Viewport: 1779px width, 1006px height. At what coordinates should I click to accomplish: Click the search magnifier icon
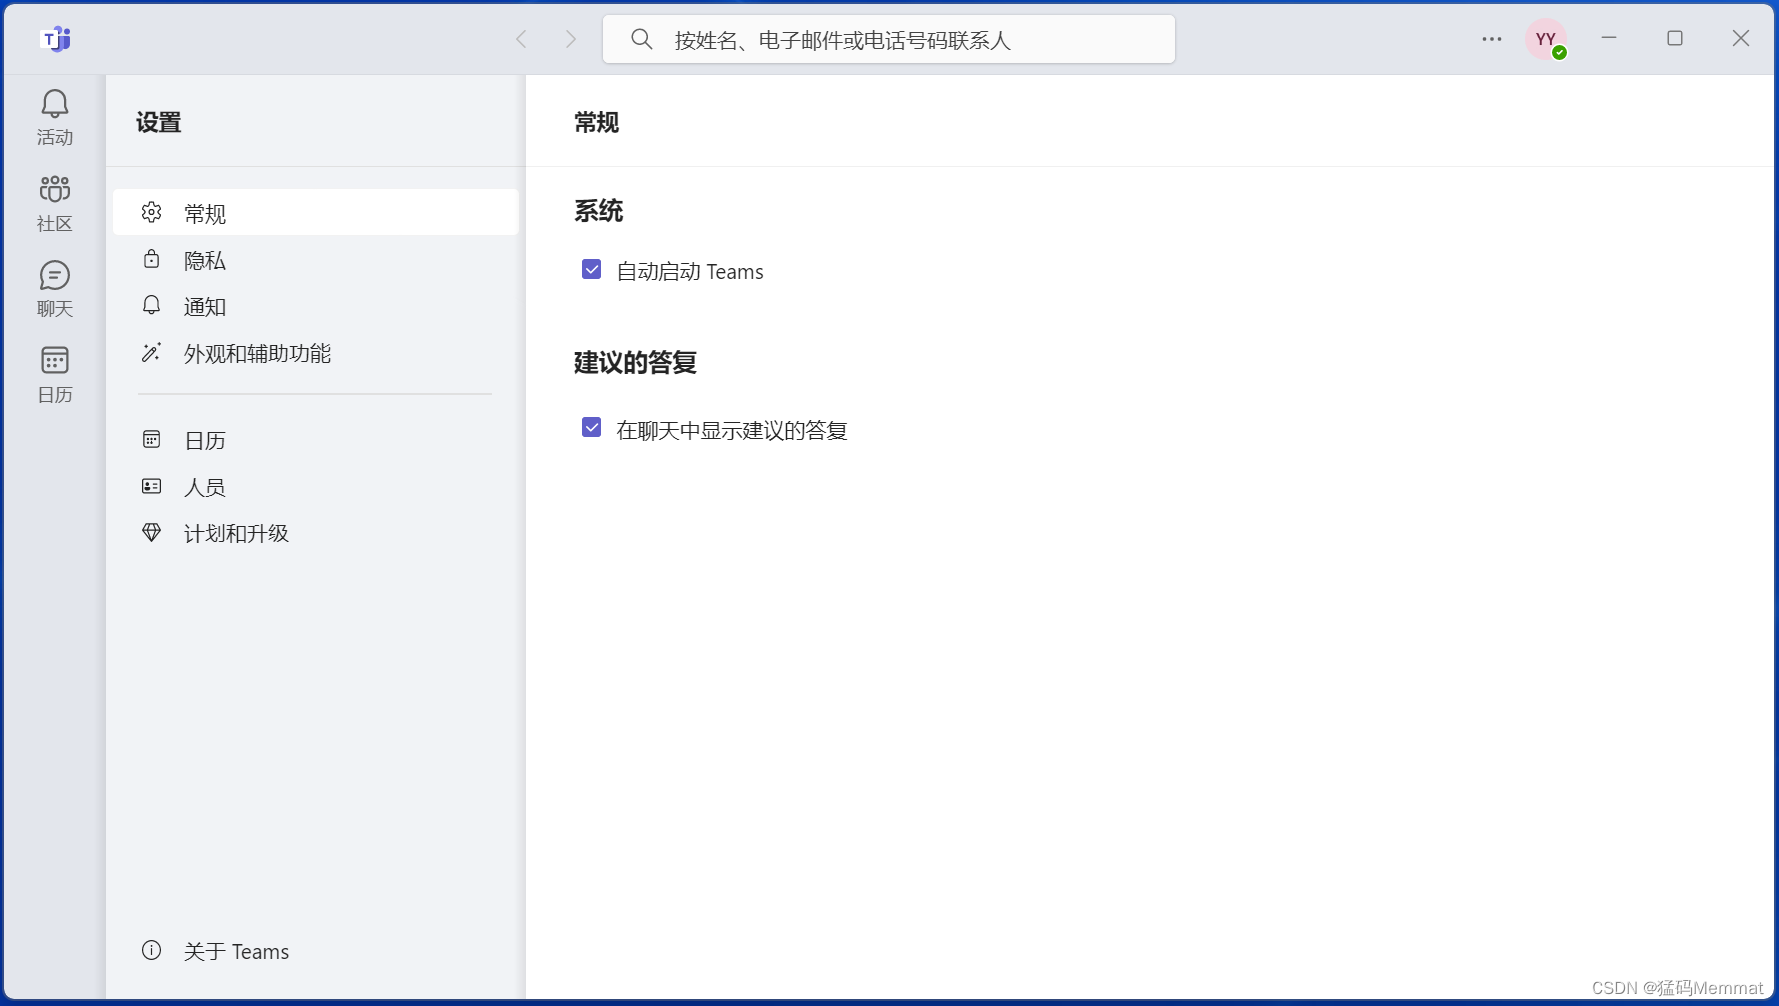tap(642, 39)
